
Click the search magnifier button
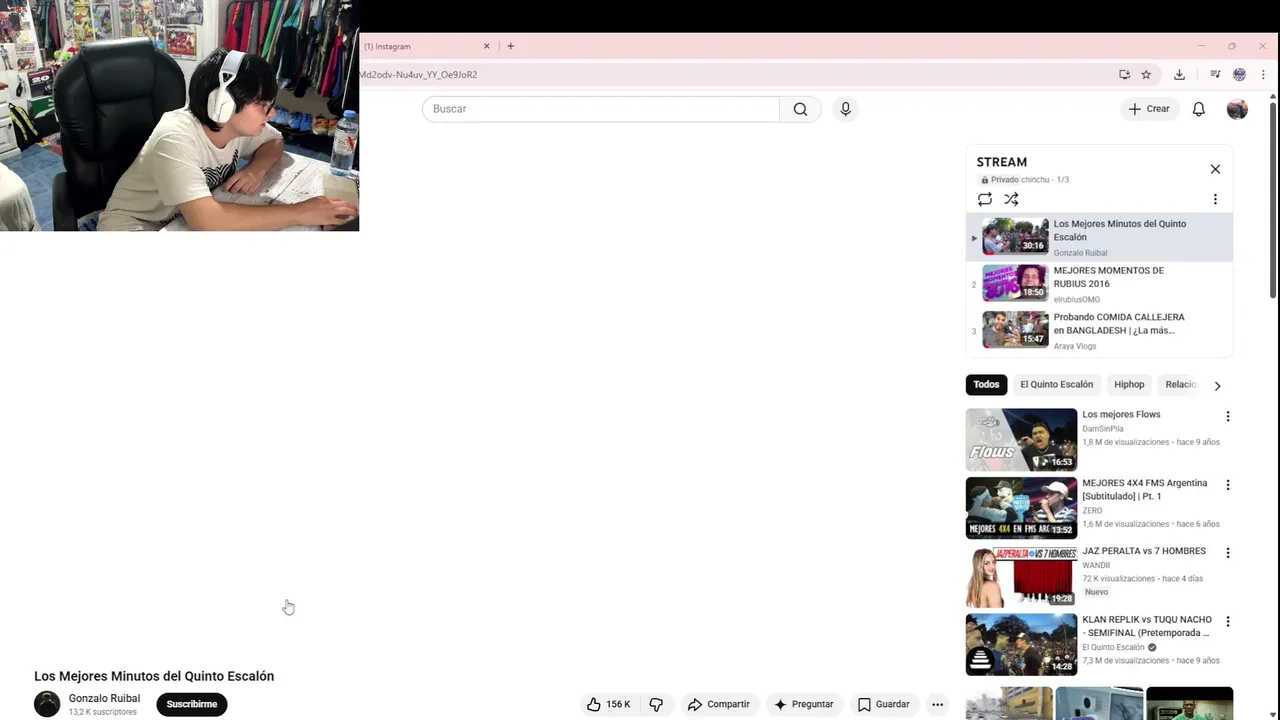[x=800, y=109]
